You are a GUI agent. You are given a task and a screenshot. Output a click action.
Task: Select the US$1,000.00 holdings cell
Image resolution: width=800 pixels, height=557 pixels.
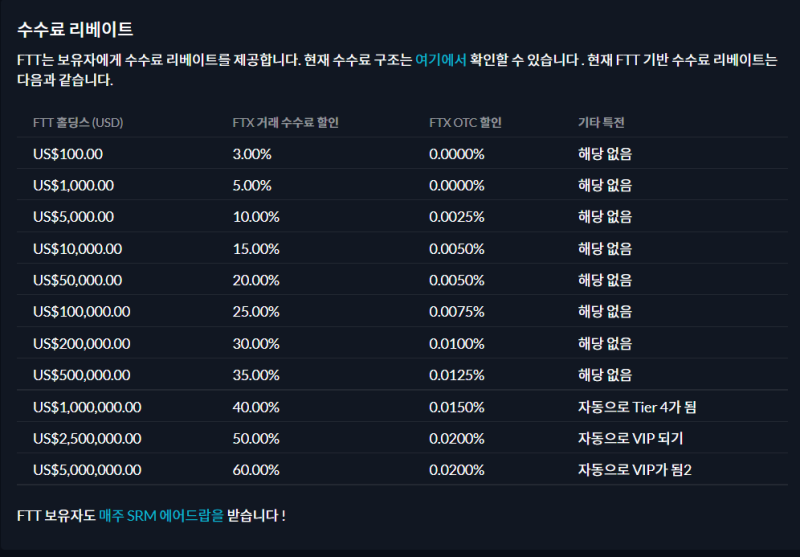(73, 185)
